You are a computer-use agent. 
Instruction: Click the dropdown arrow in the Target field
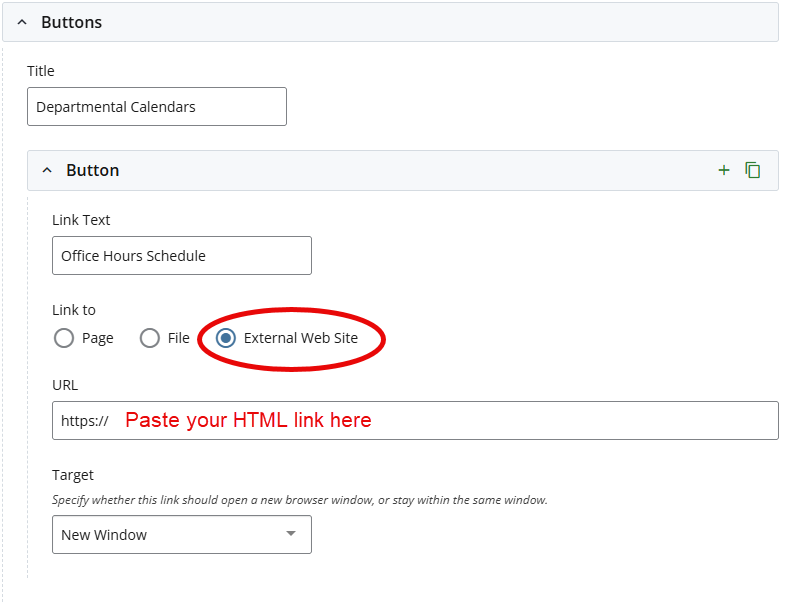point(291,534)
